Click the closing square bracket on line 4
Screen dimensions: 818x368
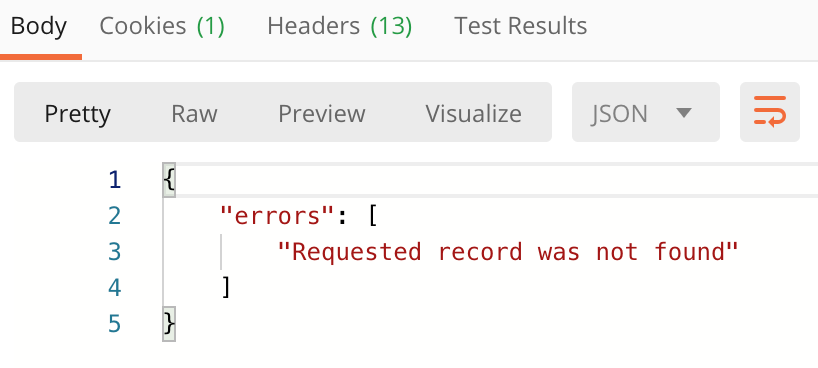(x=226, y=288)
